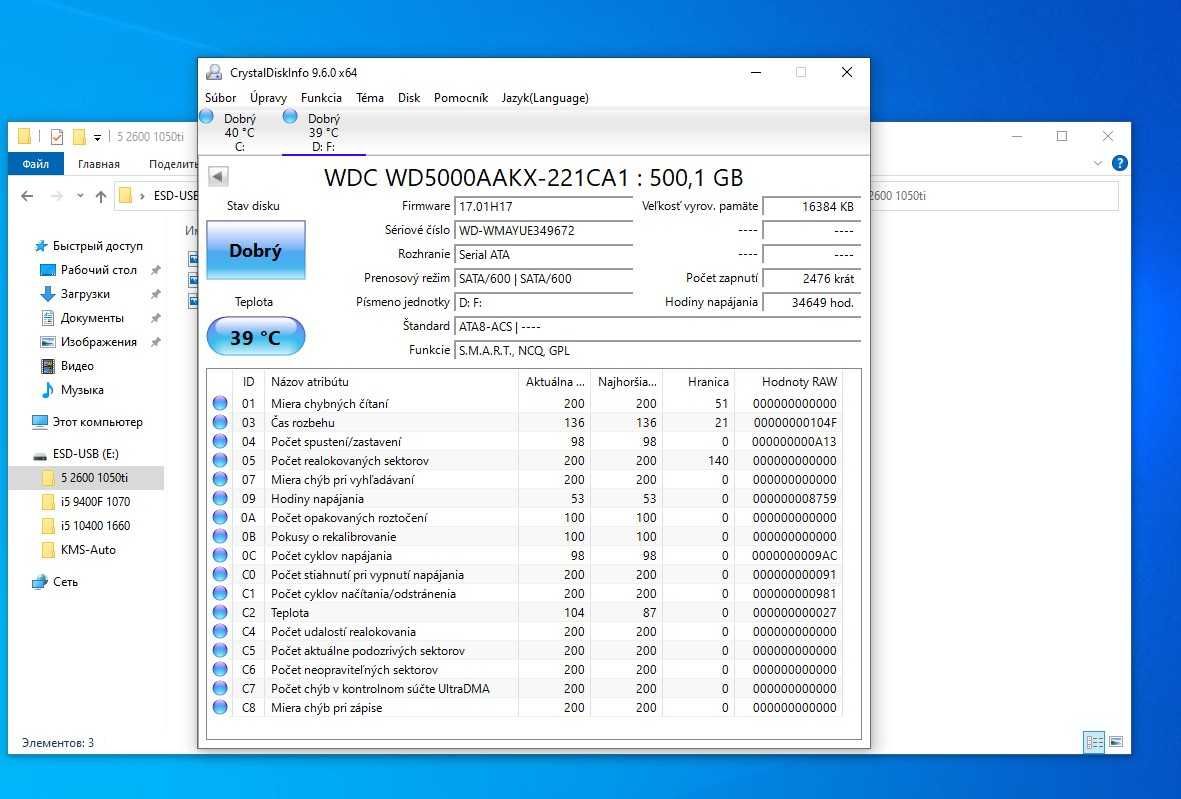Image resolution: width=1181 pixels, height=799 pixels.
Task: Select Počet chýb v kontrolnom súčte UltraDMA row
Action: 524,688
